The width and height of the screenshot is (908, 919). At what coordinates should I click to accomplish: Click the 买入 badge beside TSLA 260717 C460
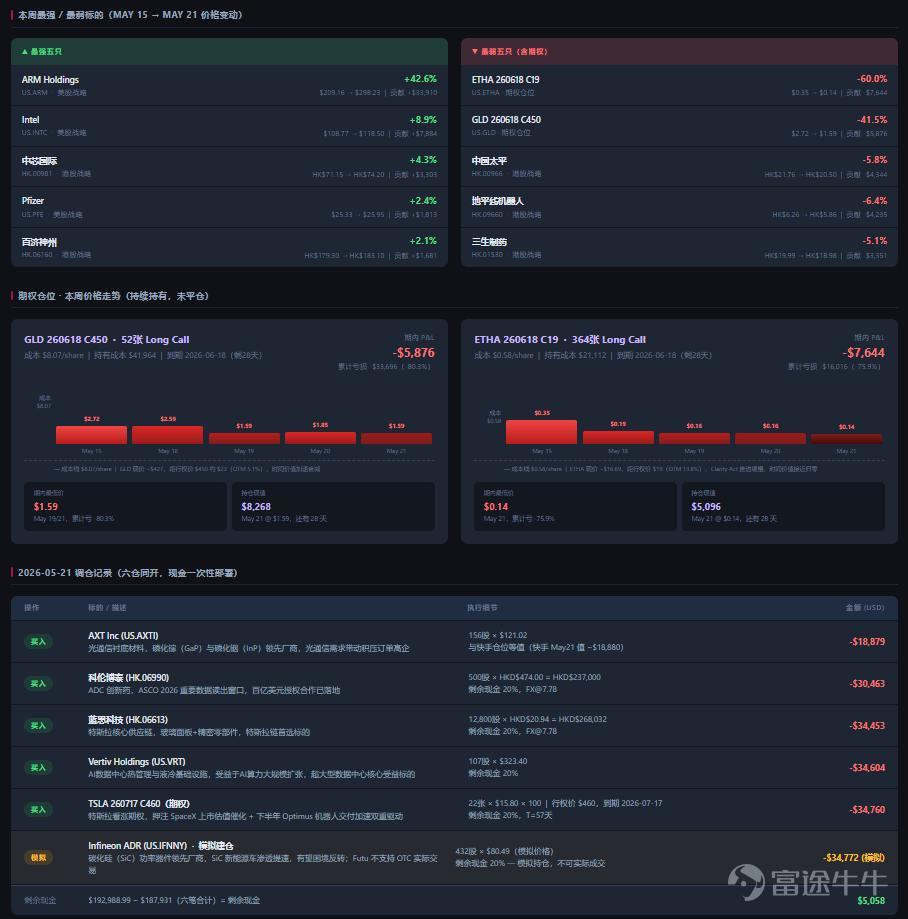coord(38,809)
